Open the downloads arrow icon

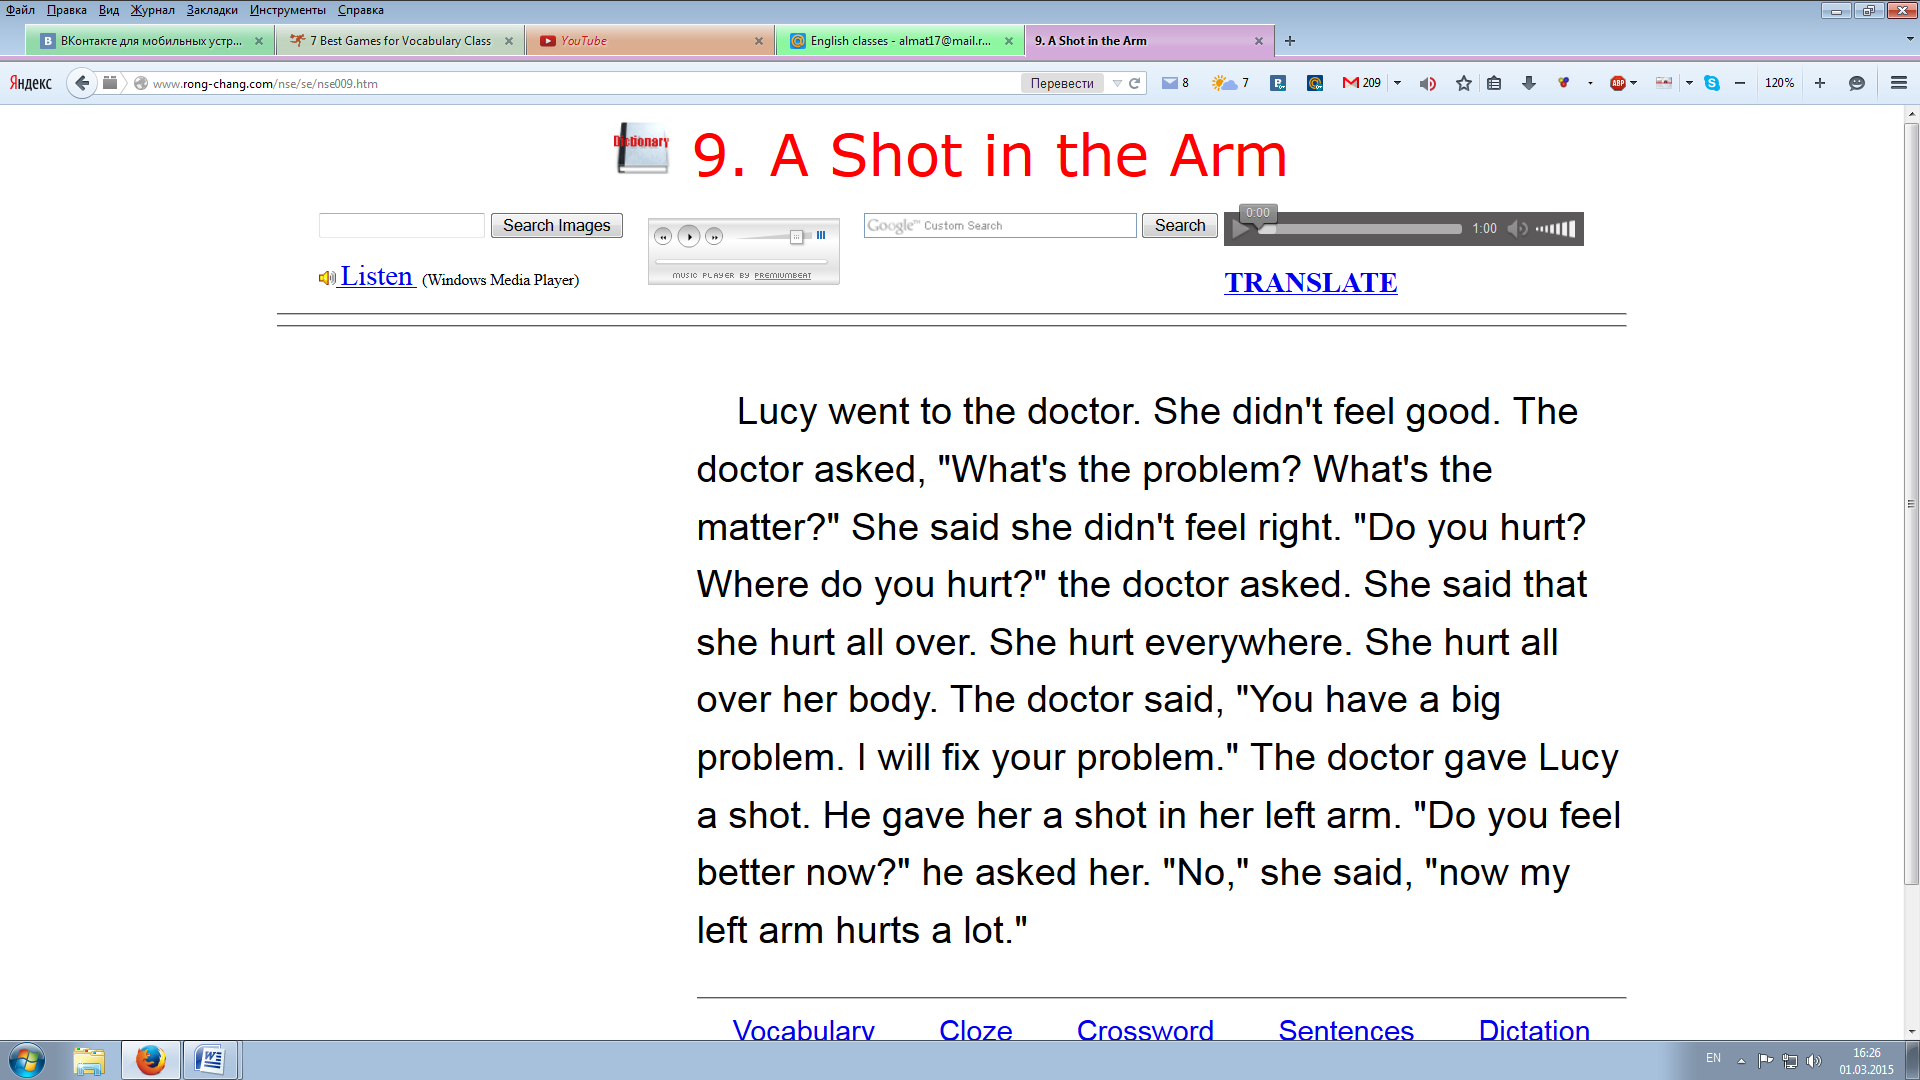coord(1529,83)
